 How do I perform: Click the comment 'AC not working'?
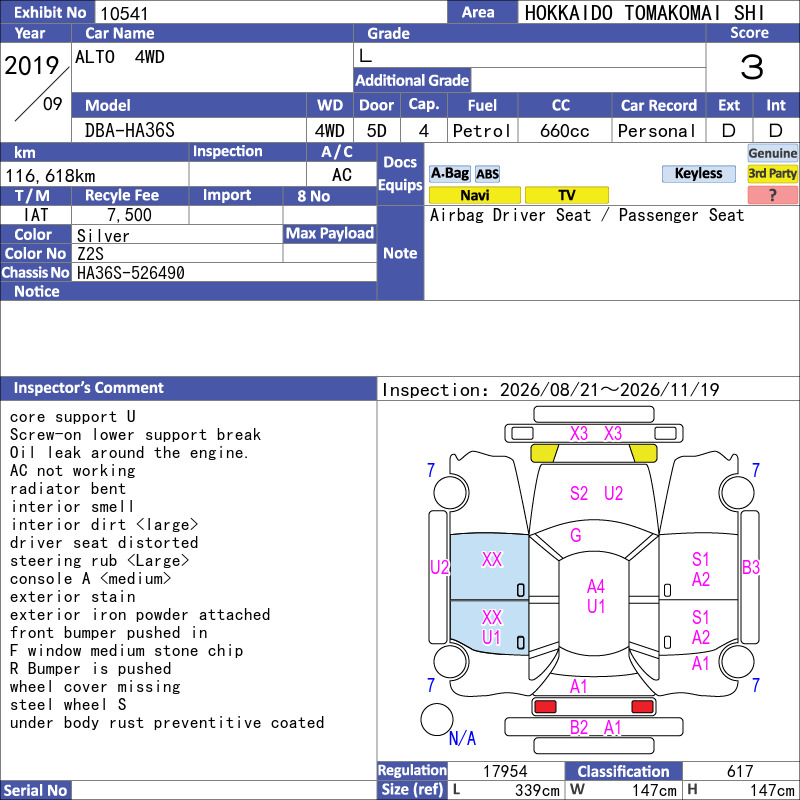coord(72,470)
